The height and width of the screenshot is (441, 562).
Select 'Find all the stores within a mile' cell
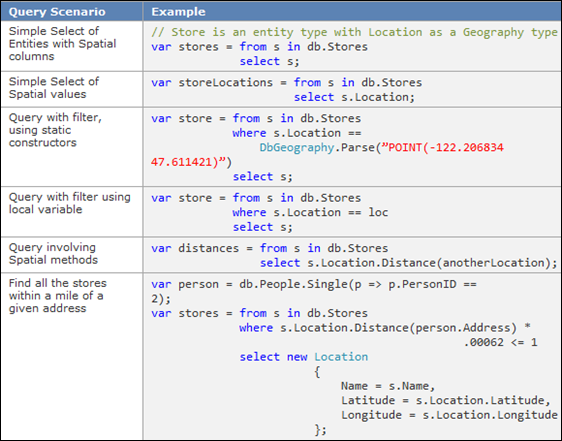(72, 357)
